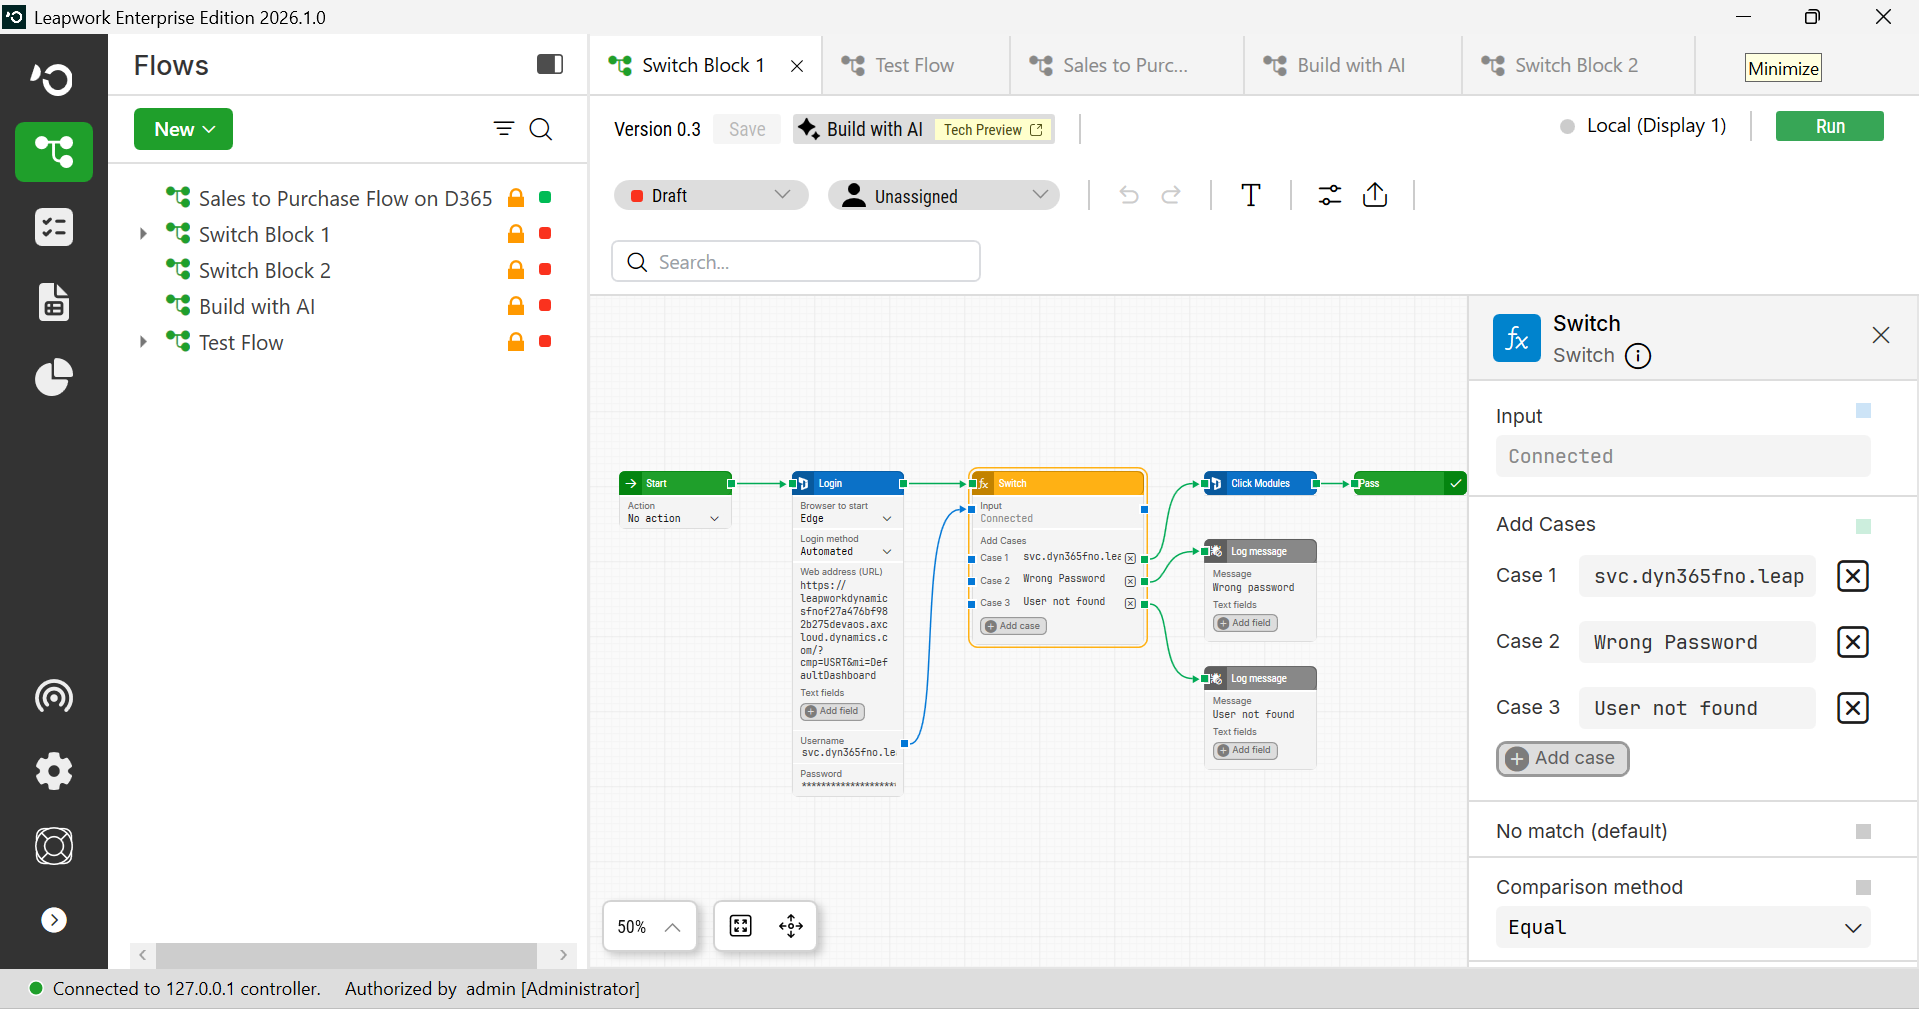Click Add case on canvas Switch block

click(1013, 626)
